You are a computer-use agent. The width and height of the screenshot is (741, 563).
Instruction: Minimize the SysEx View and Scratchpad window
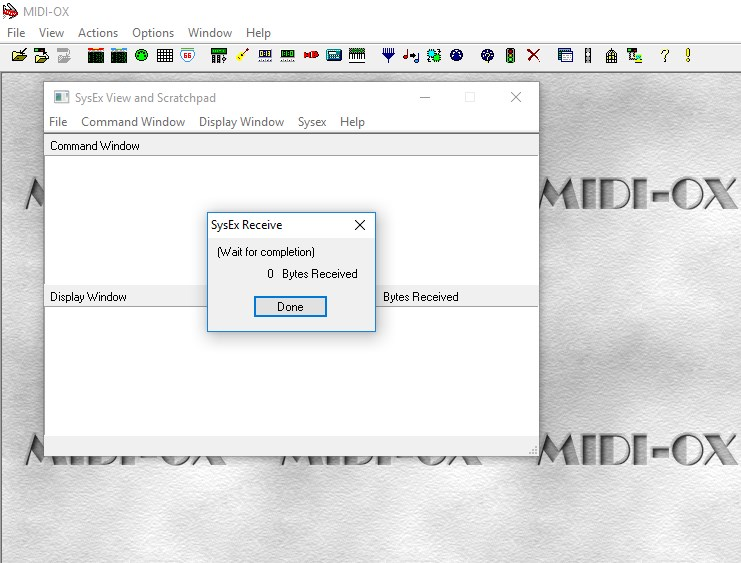(425, 97)
